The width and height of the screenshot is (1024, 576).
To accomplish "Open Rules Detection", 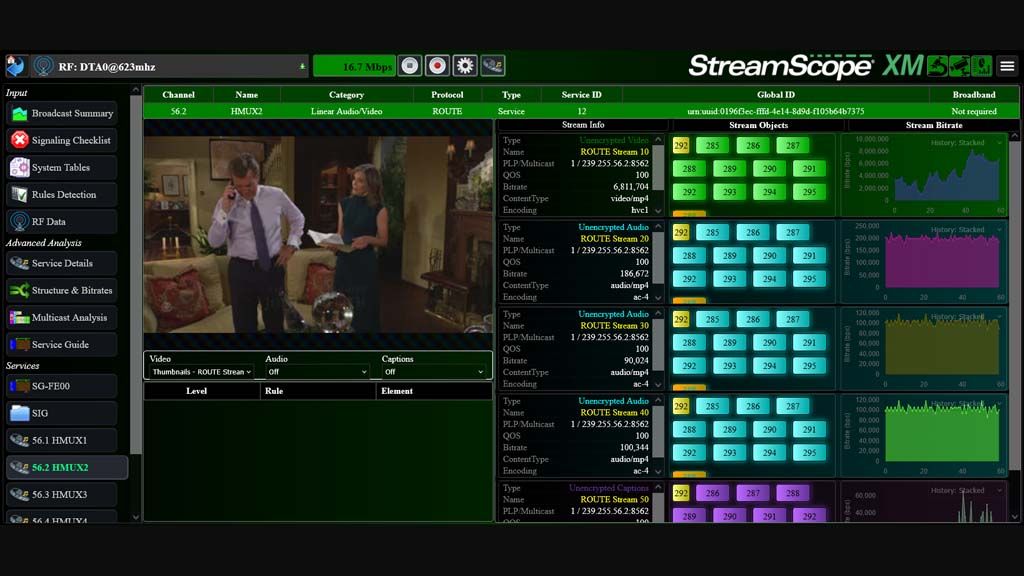I will [62, 195].
